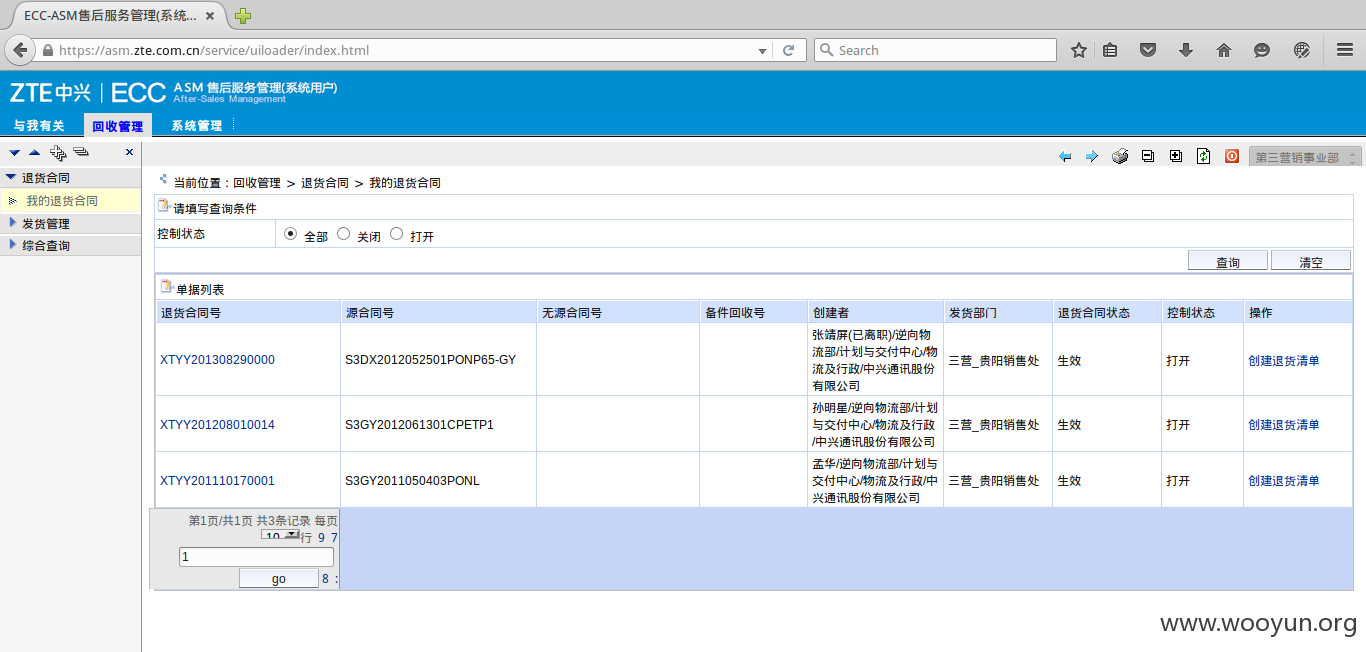Click the document list note icon
This screenshot has height=652, width=1366.
tap(167, 287)
